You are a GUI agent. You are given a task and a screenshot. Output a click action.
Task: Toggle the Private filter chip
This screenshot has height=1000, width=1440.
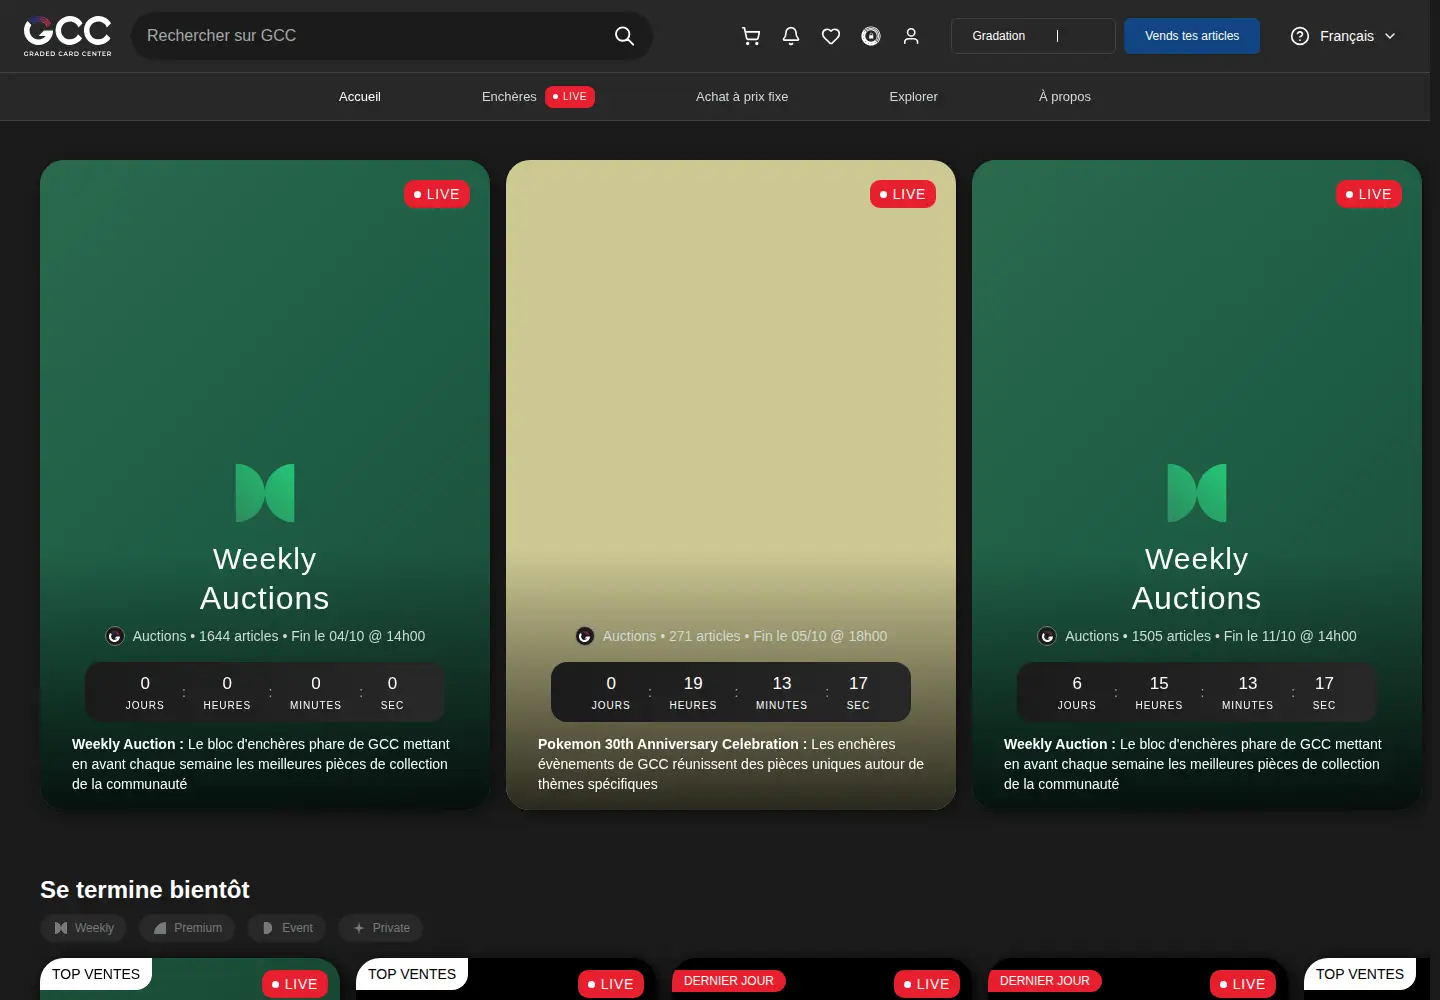(381, 928)
